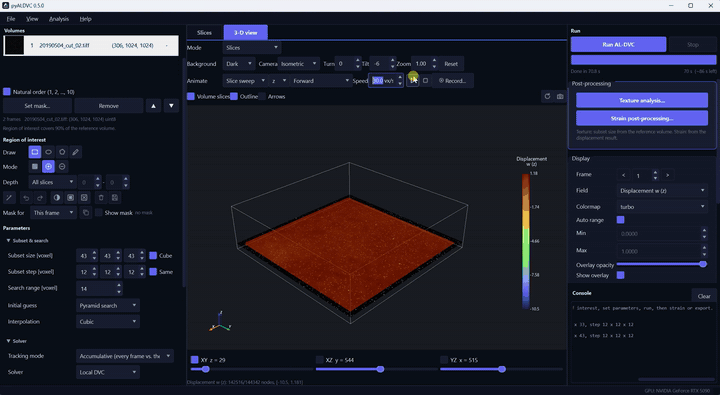The height and width of the screenshot is (395, 720).
Task: Move the volume down in the list
Action: click(171, 106)
